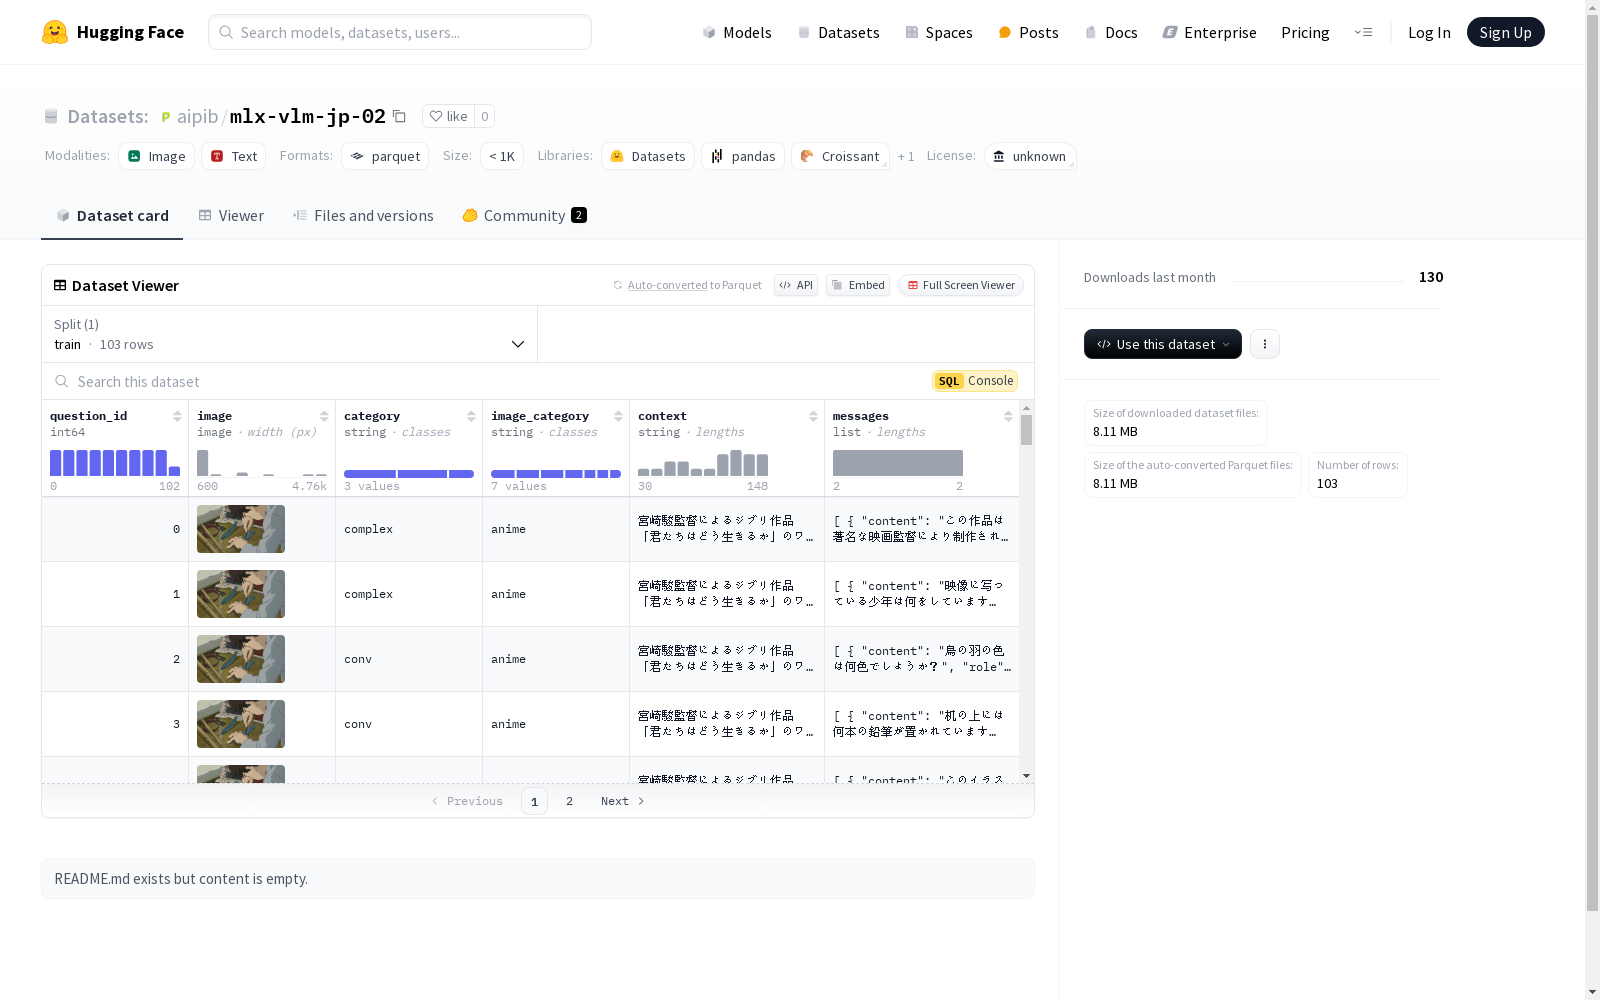The width and height of the screenshot is (1600, 1000).
Task: Go to page 2 of results
Action: 569,801
